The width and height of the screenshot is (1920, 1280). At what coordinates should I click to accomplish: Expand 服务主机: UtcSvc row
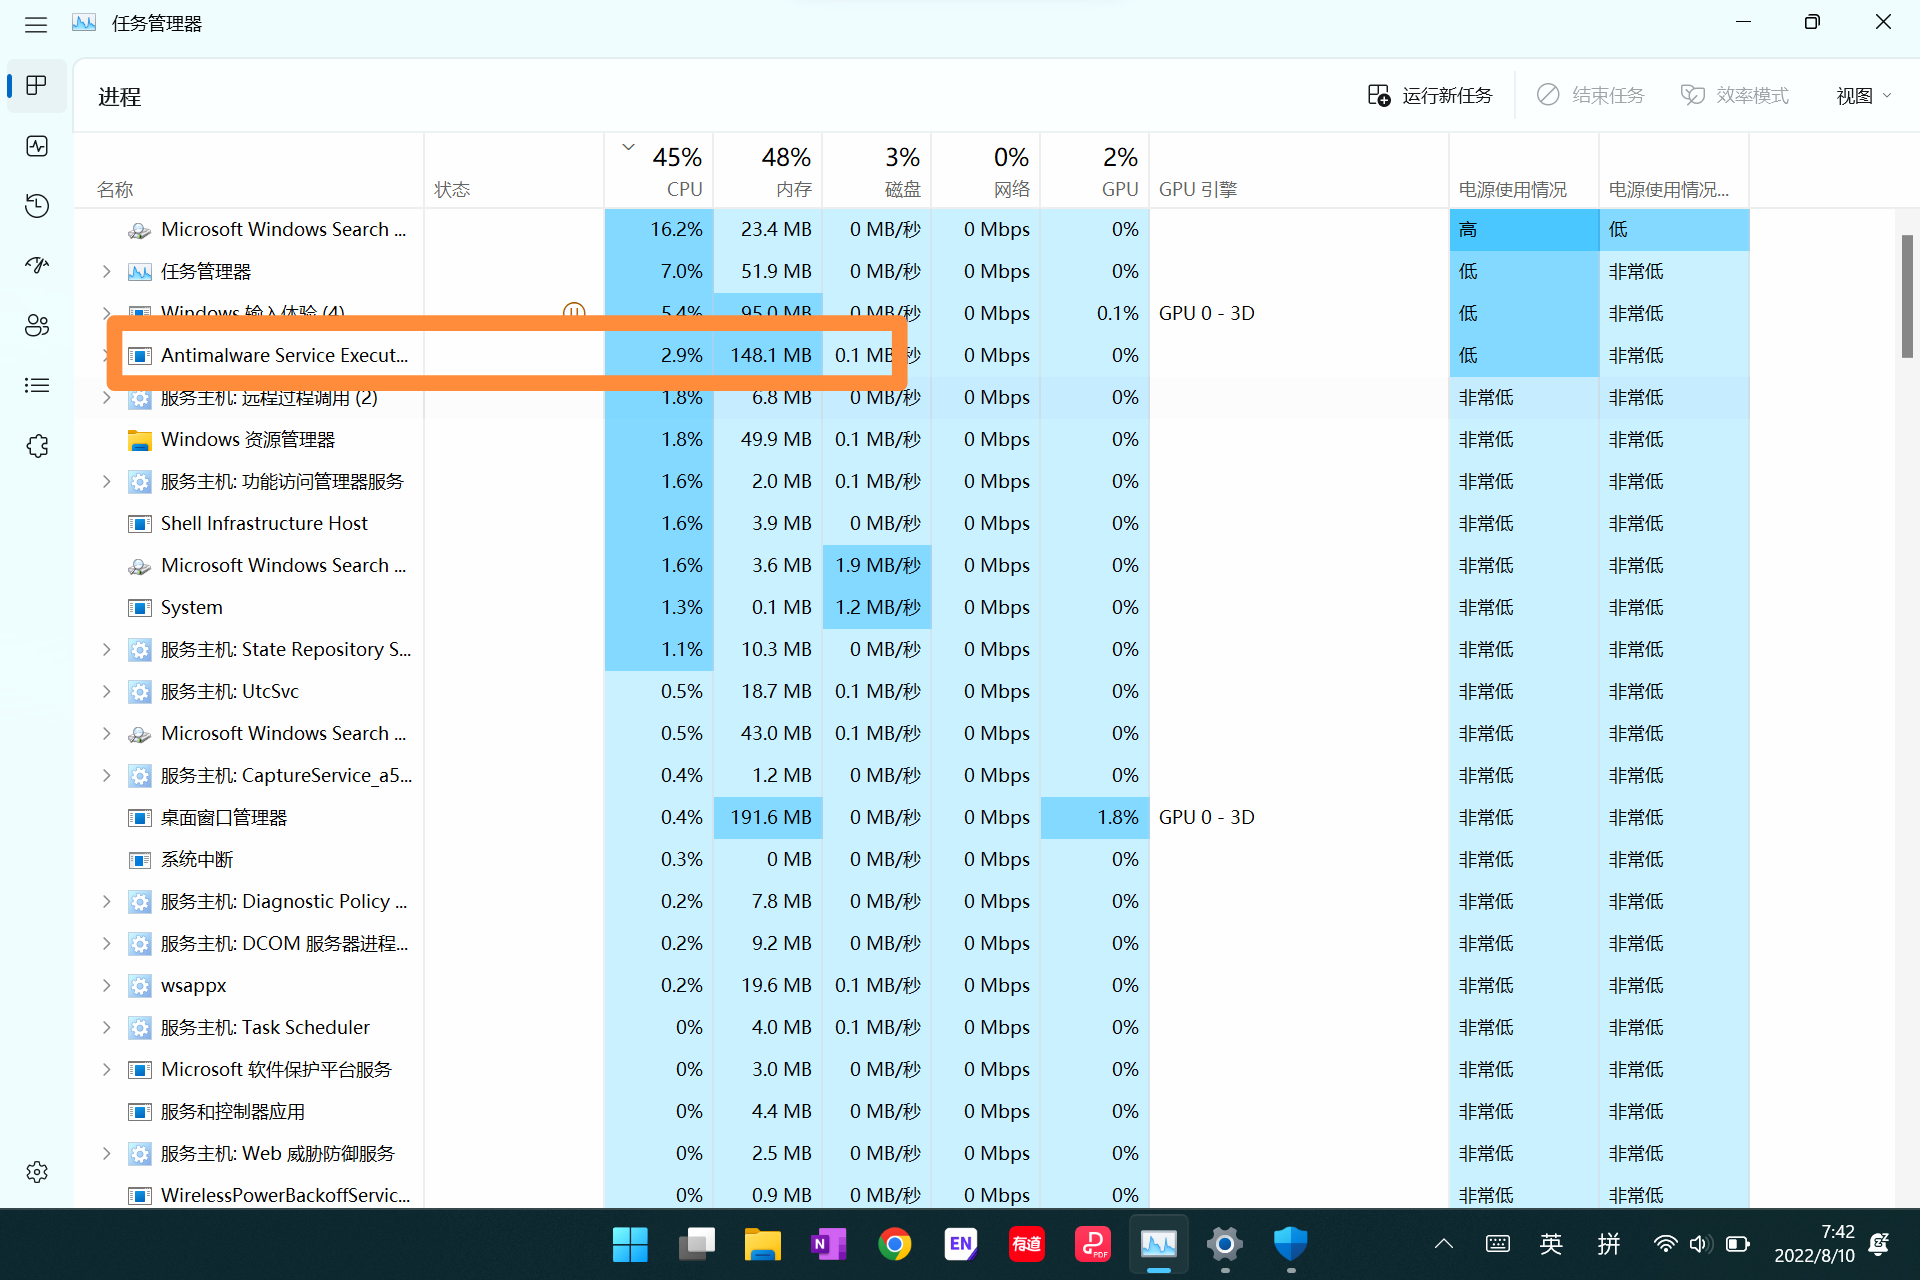(x=106, y=691)
